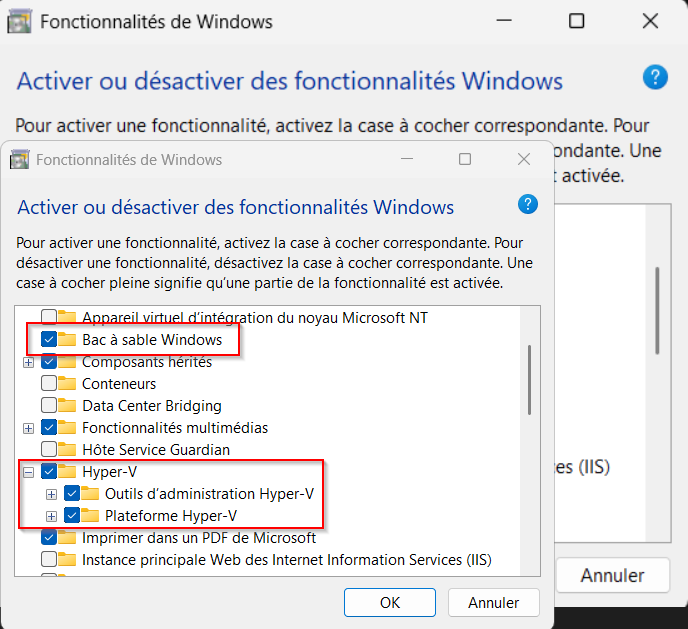Uncheck the Bac à sable Windows checkbox
The width and height of the screenshot is (688, 629).
pos(49,340)
